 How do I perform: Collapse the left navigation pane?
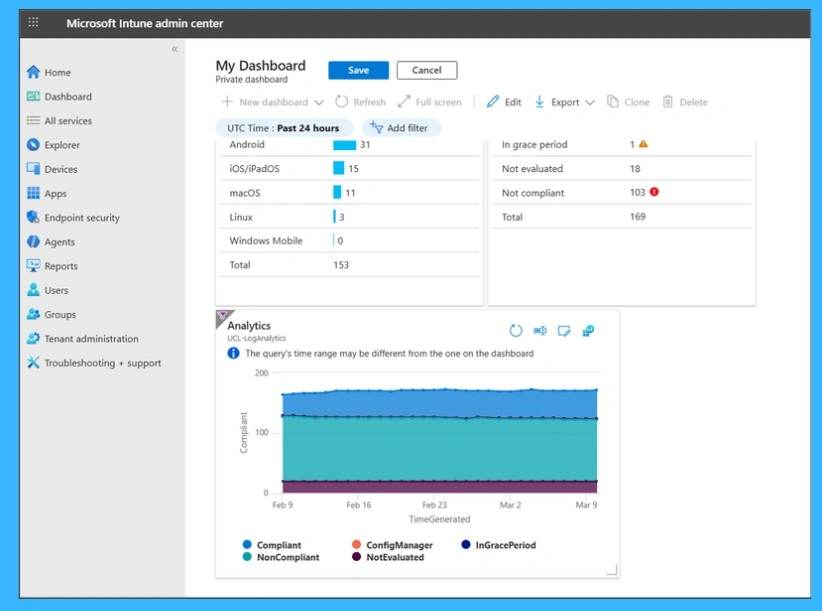click(174, 48)
